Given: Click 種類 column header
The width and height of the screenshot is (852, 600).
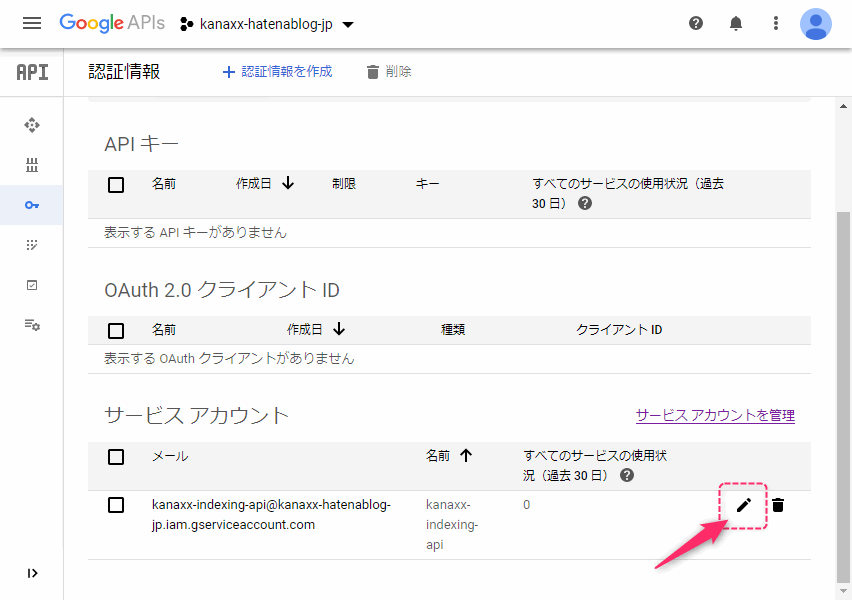Looking at the screenshot, I should click(x=453, y=329).
